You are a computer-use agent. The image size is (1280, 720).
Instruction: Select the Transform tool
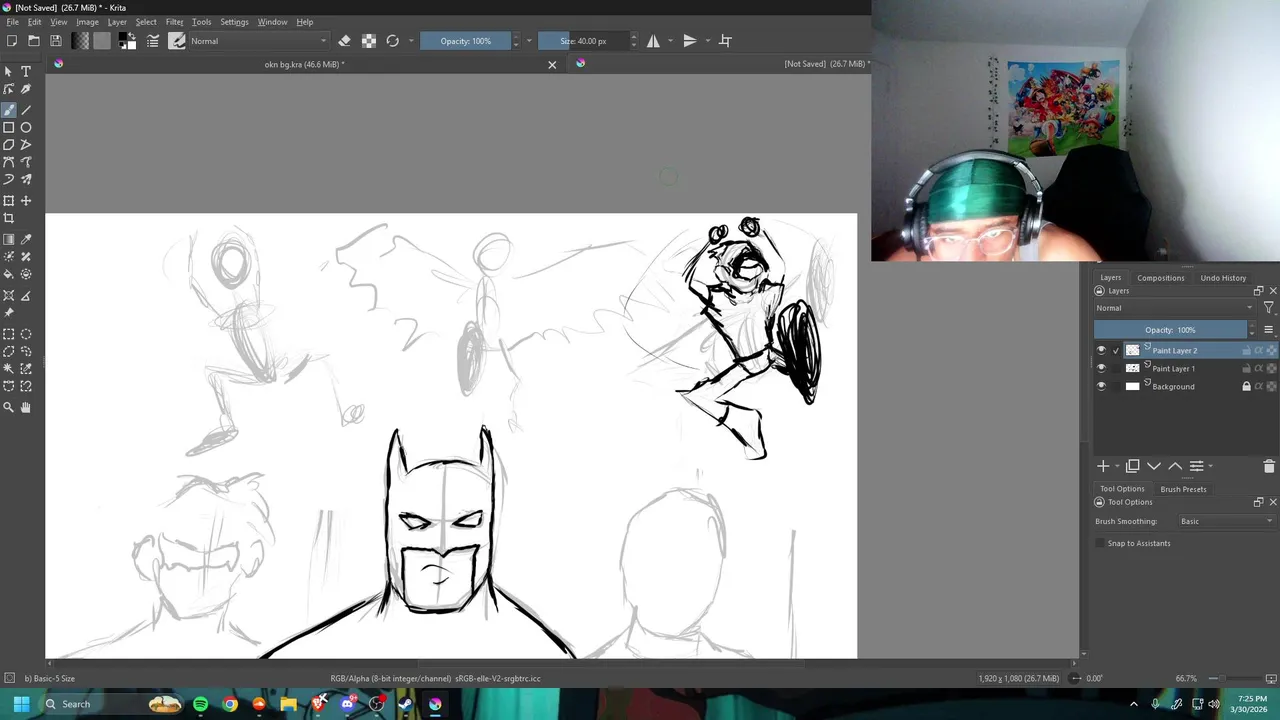point(9,201)
